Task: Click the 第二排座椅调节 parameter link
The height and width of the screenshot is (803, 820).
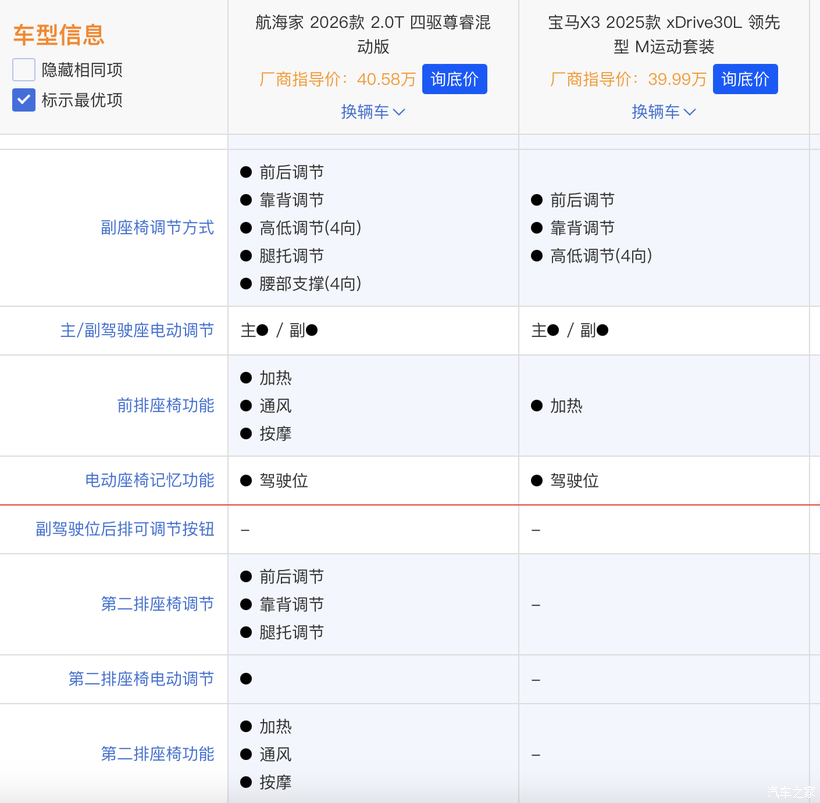Action: (x=157, y=604)
